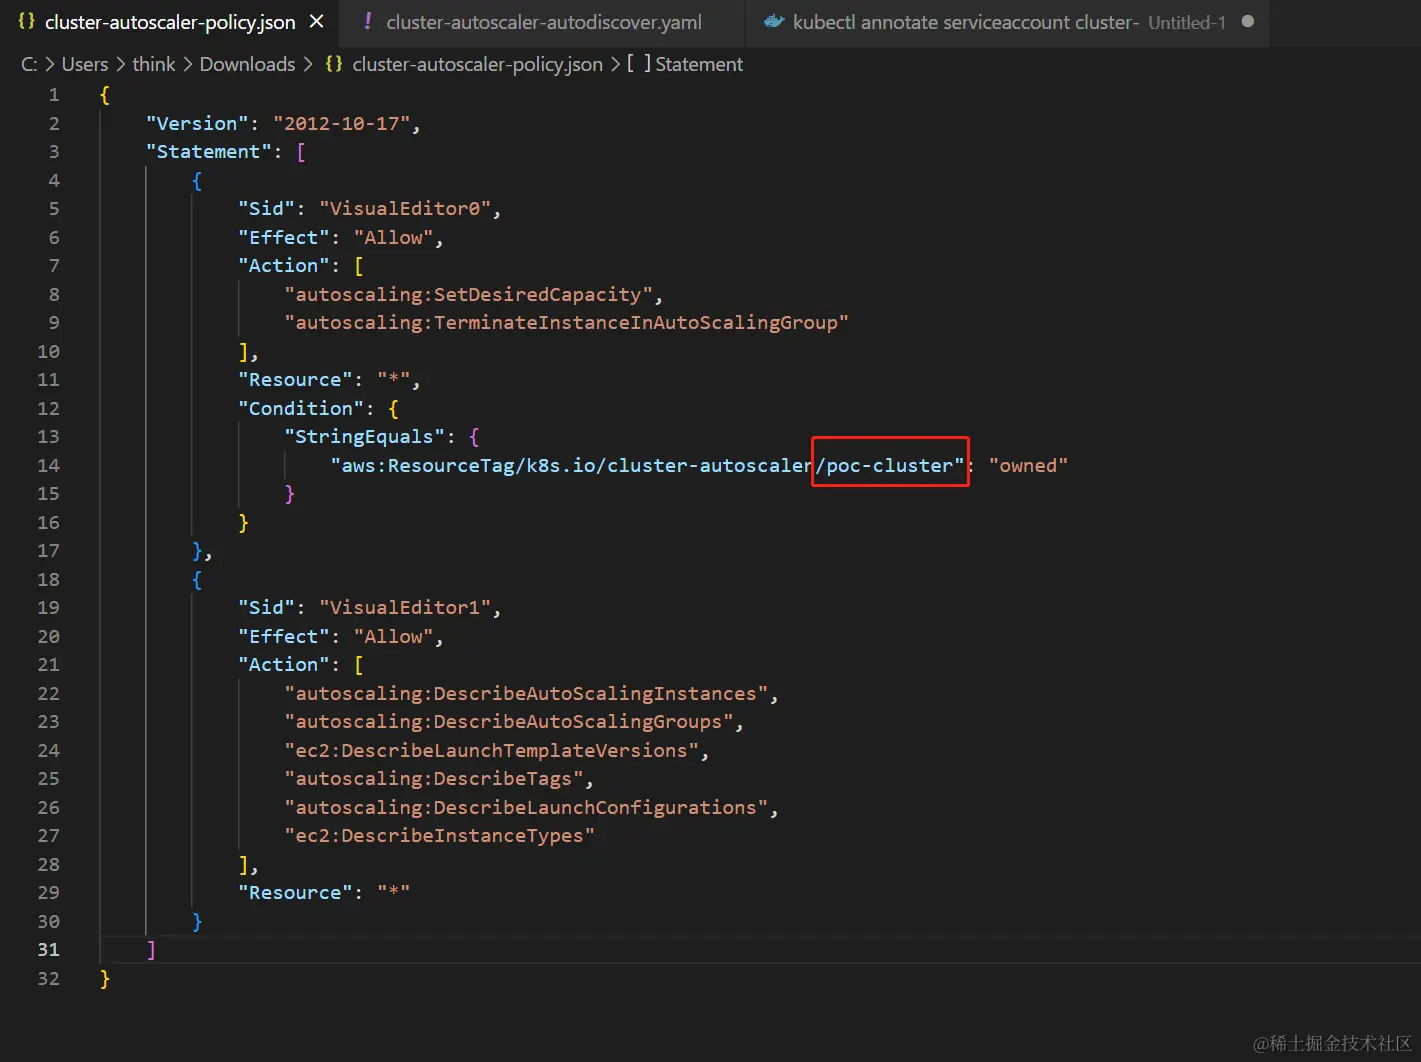Click "ec2:DescribeLaunchTemplateVersions" string

click(491, 751)
